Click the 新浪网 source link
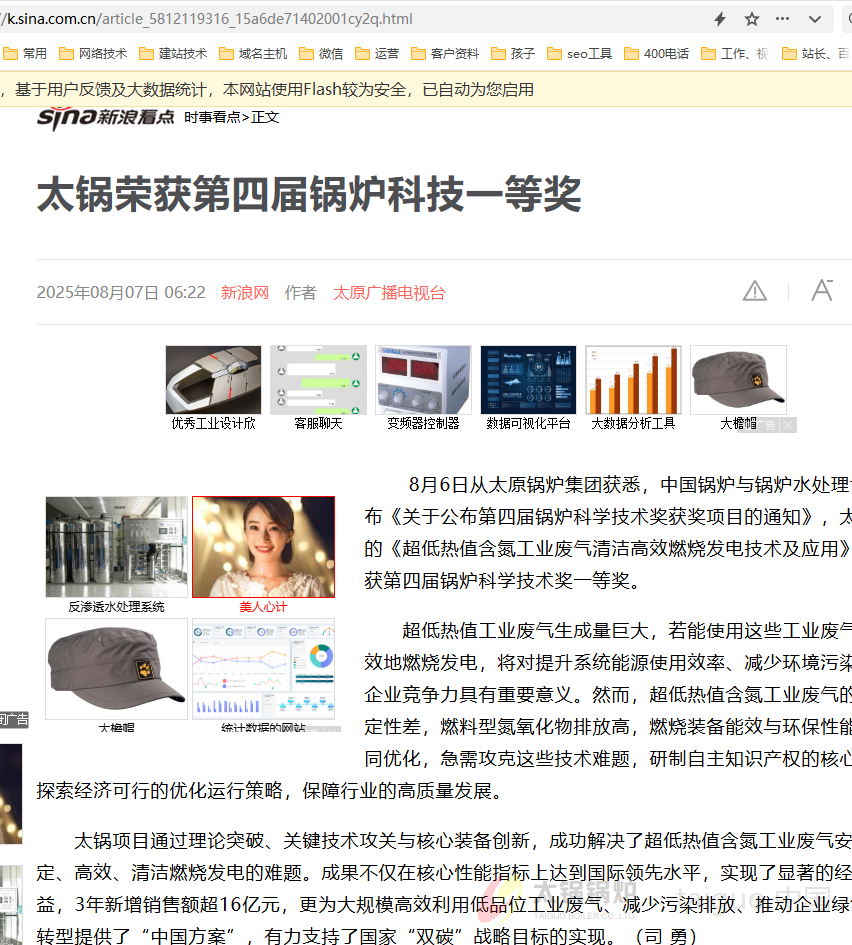The image size is (852, 945). click(x=245, y=293)
